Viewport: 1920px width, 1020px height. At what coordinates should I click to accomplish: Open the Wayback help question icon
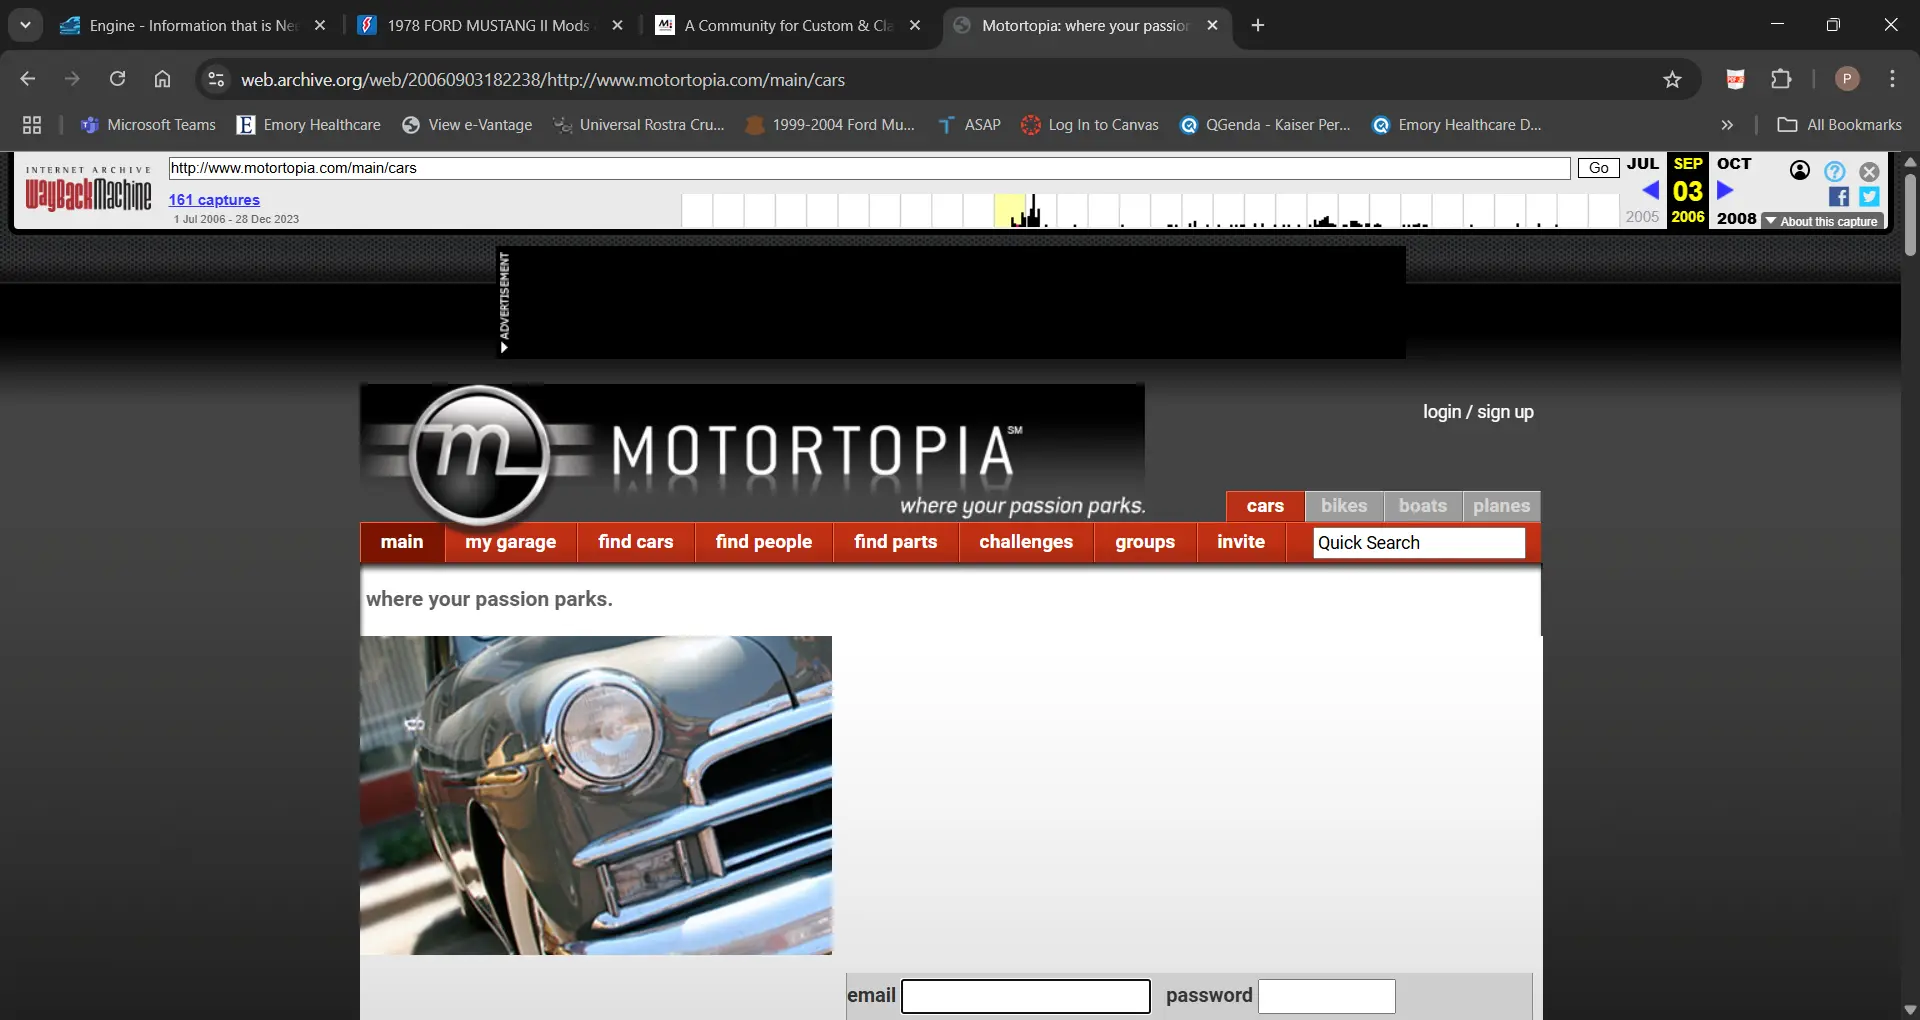(x=1834, y=171)
